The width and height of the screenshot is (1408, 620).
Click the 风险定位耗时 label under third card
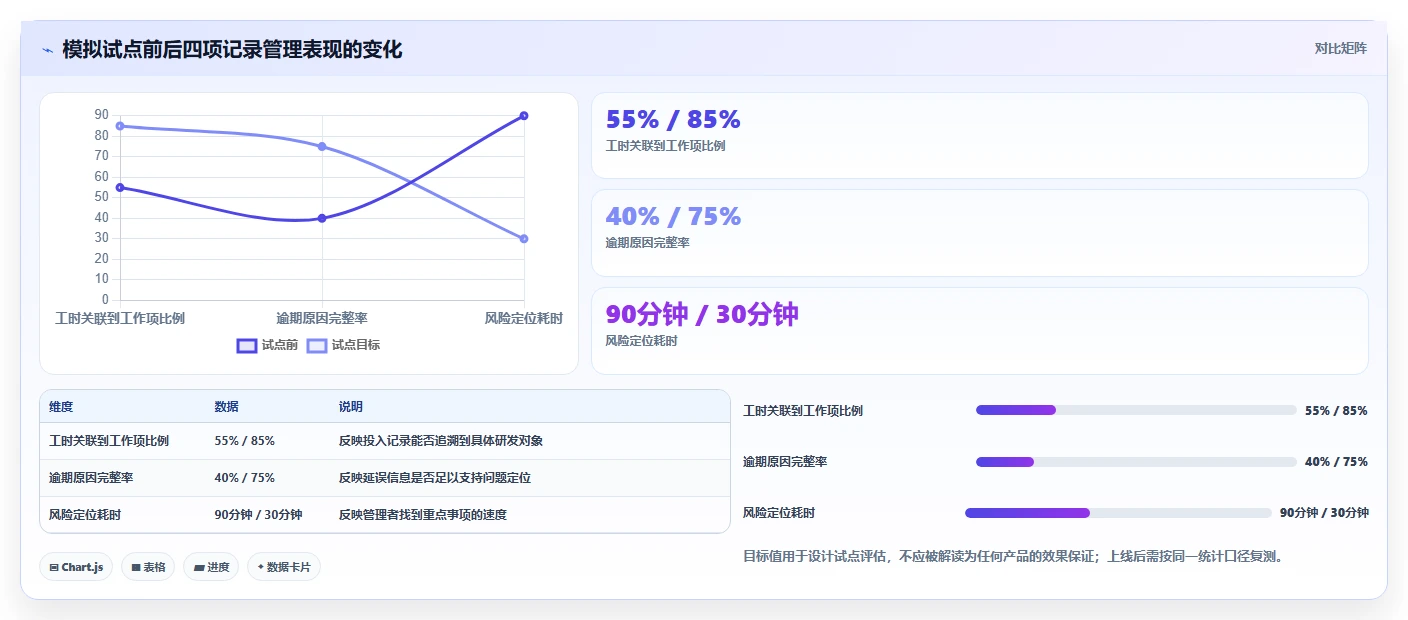[x=641, y=341]
